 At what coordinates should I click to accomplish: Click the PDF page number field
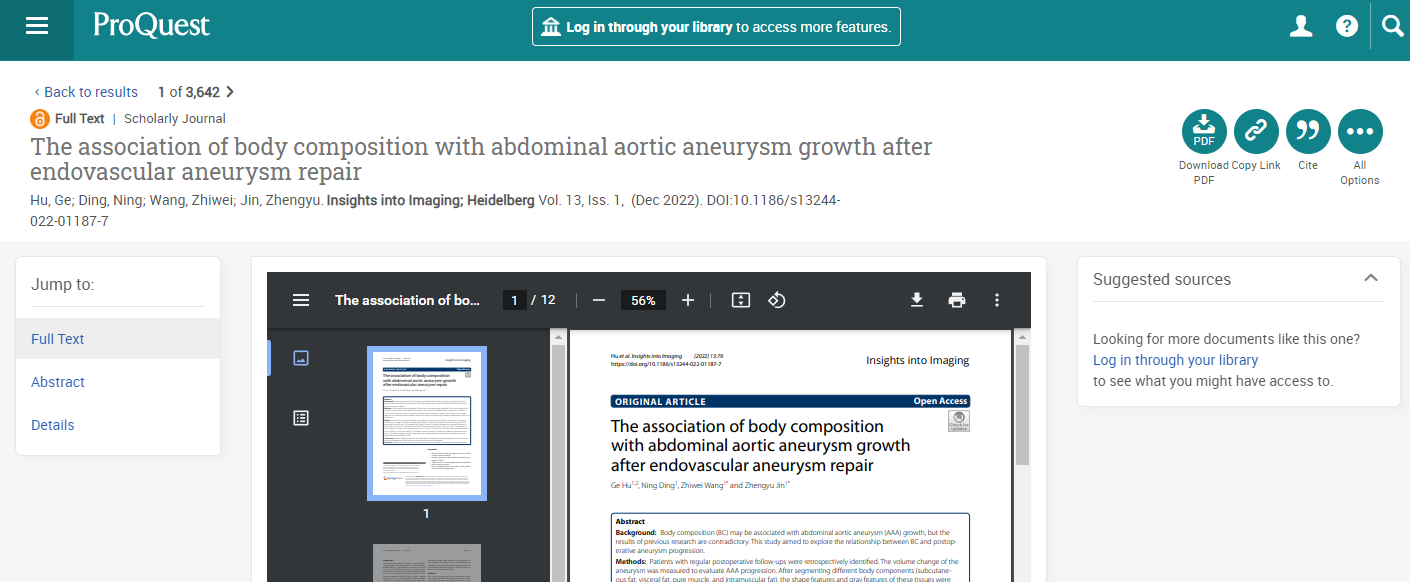pos(514,300)
